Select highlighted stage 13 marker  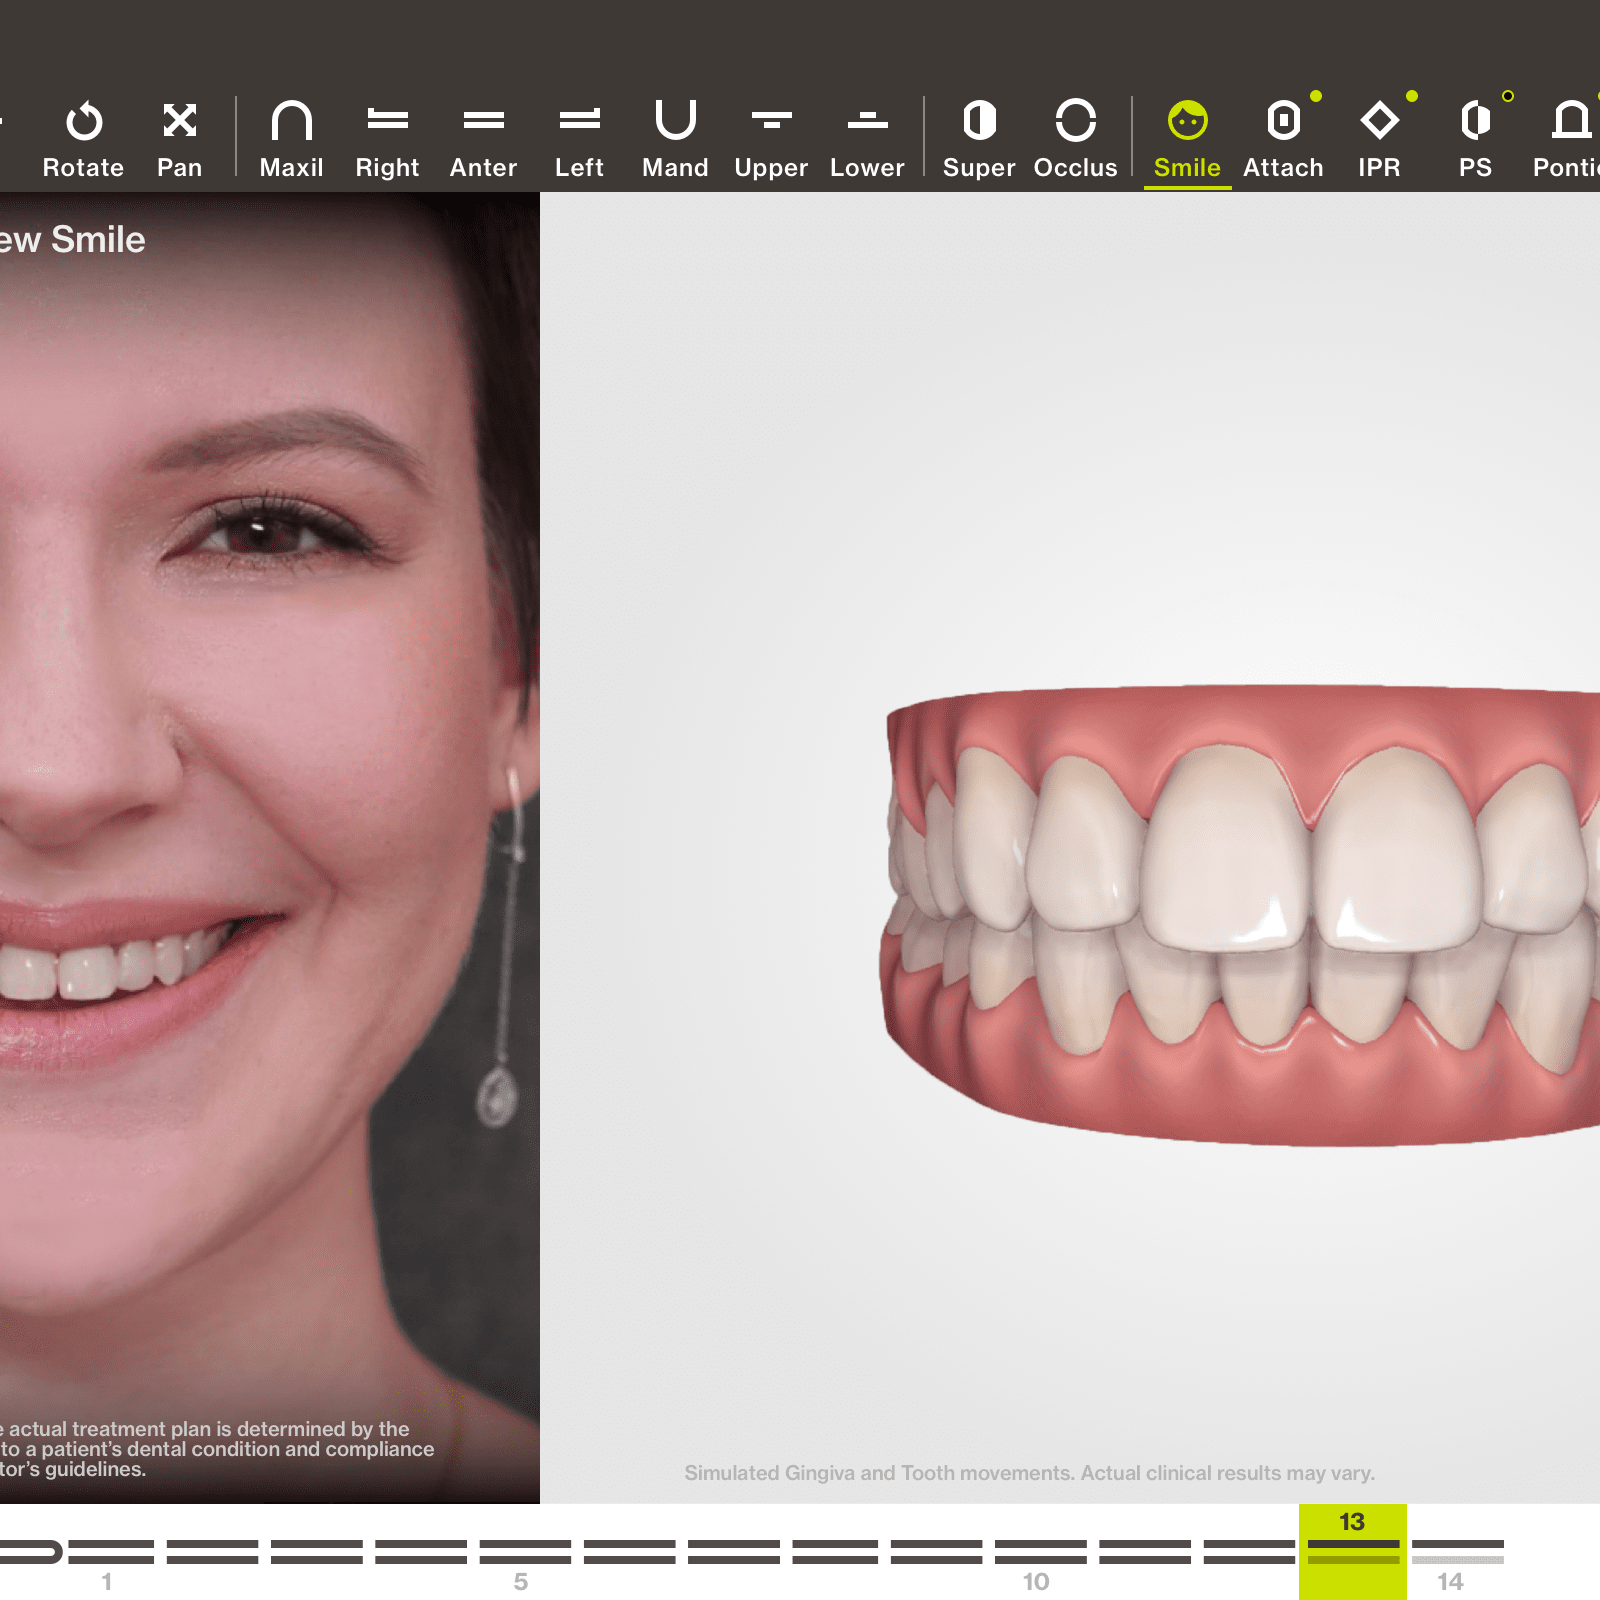[1353, 1551]
